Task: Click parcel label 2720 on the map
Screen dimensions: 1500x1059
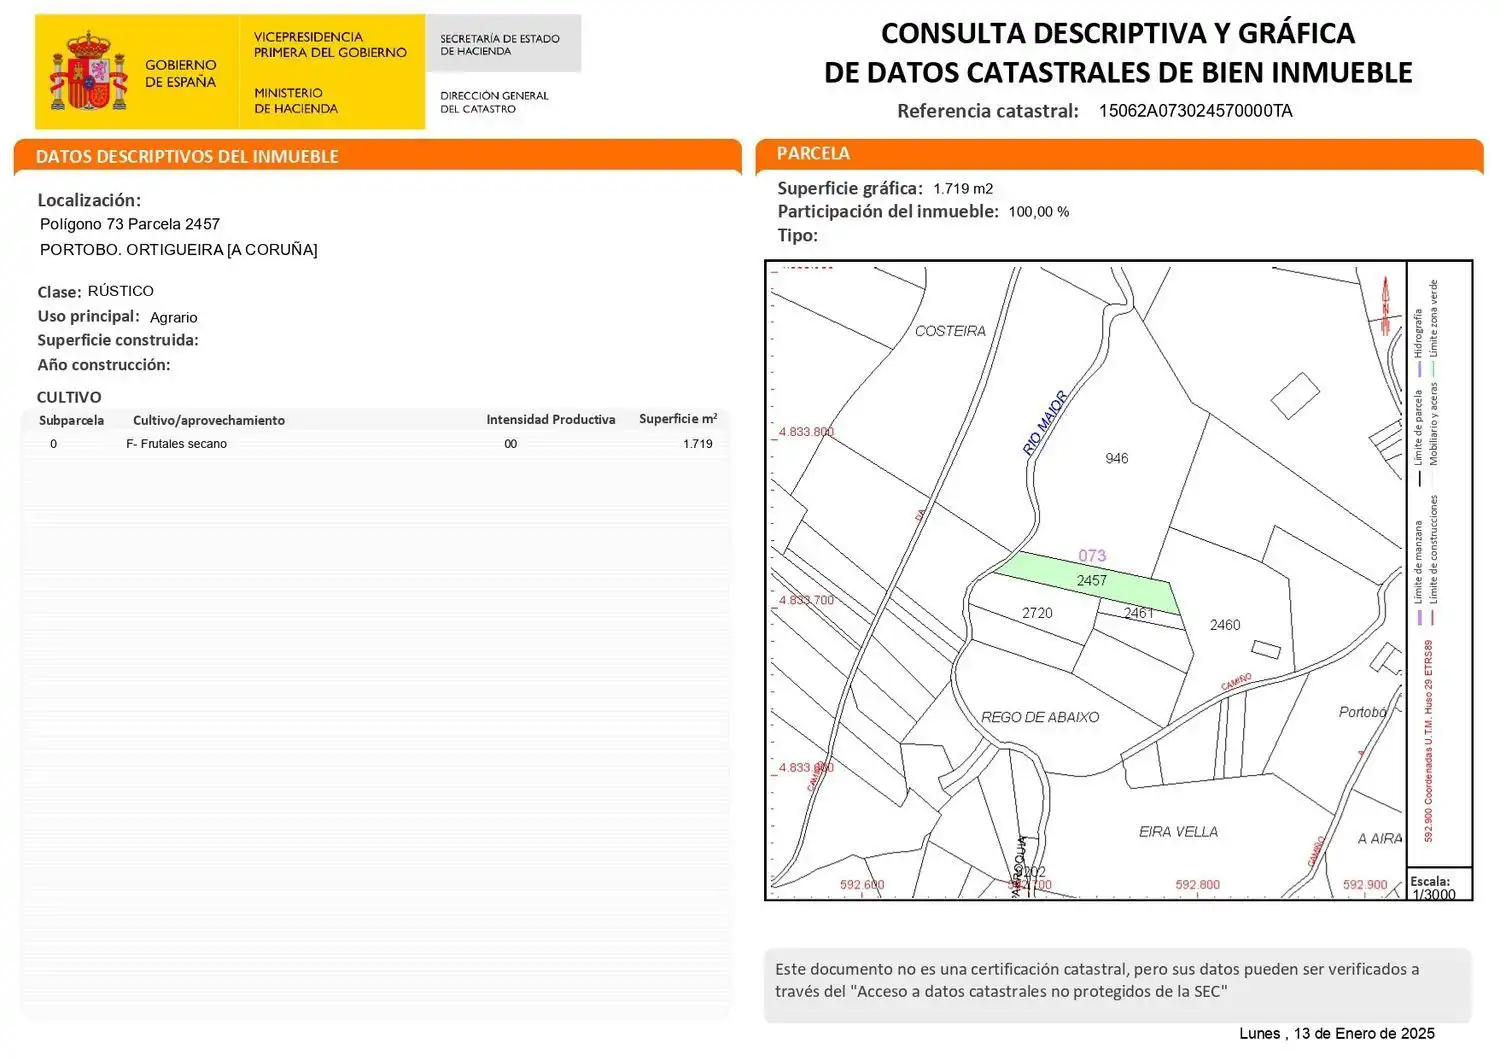Action: pos(1037,613)
